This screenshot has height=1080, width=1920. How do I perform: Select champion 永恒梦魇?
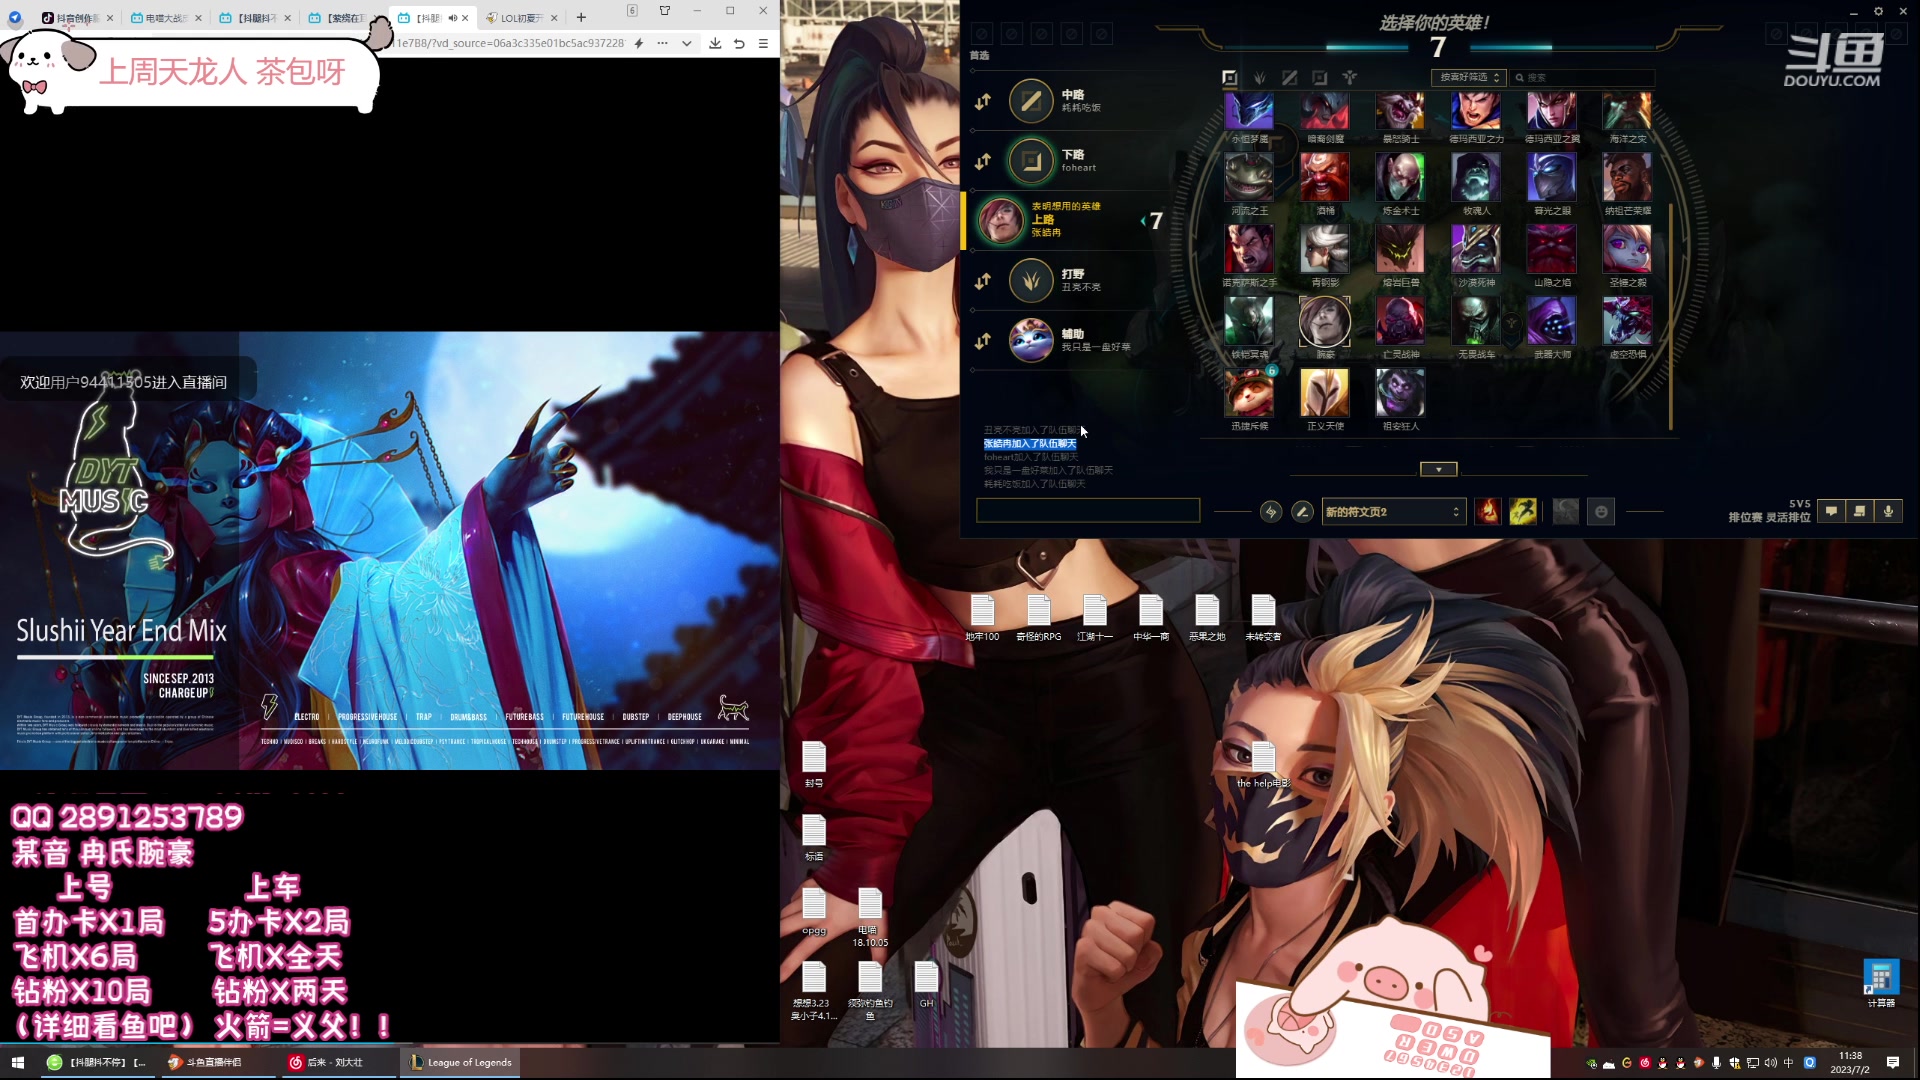[x=1250, y=112]
